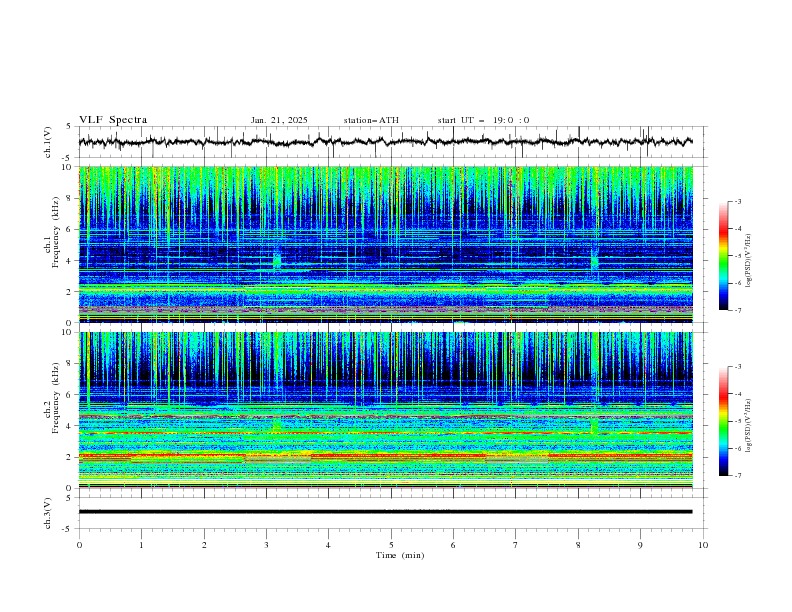
Task: Click the 'start UT = 19:0 :0' label
Action: (x=483, y=120)
